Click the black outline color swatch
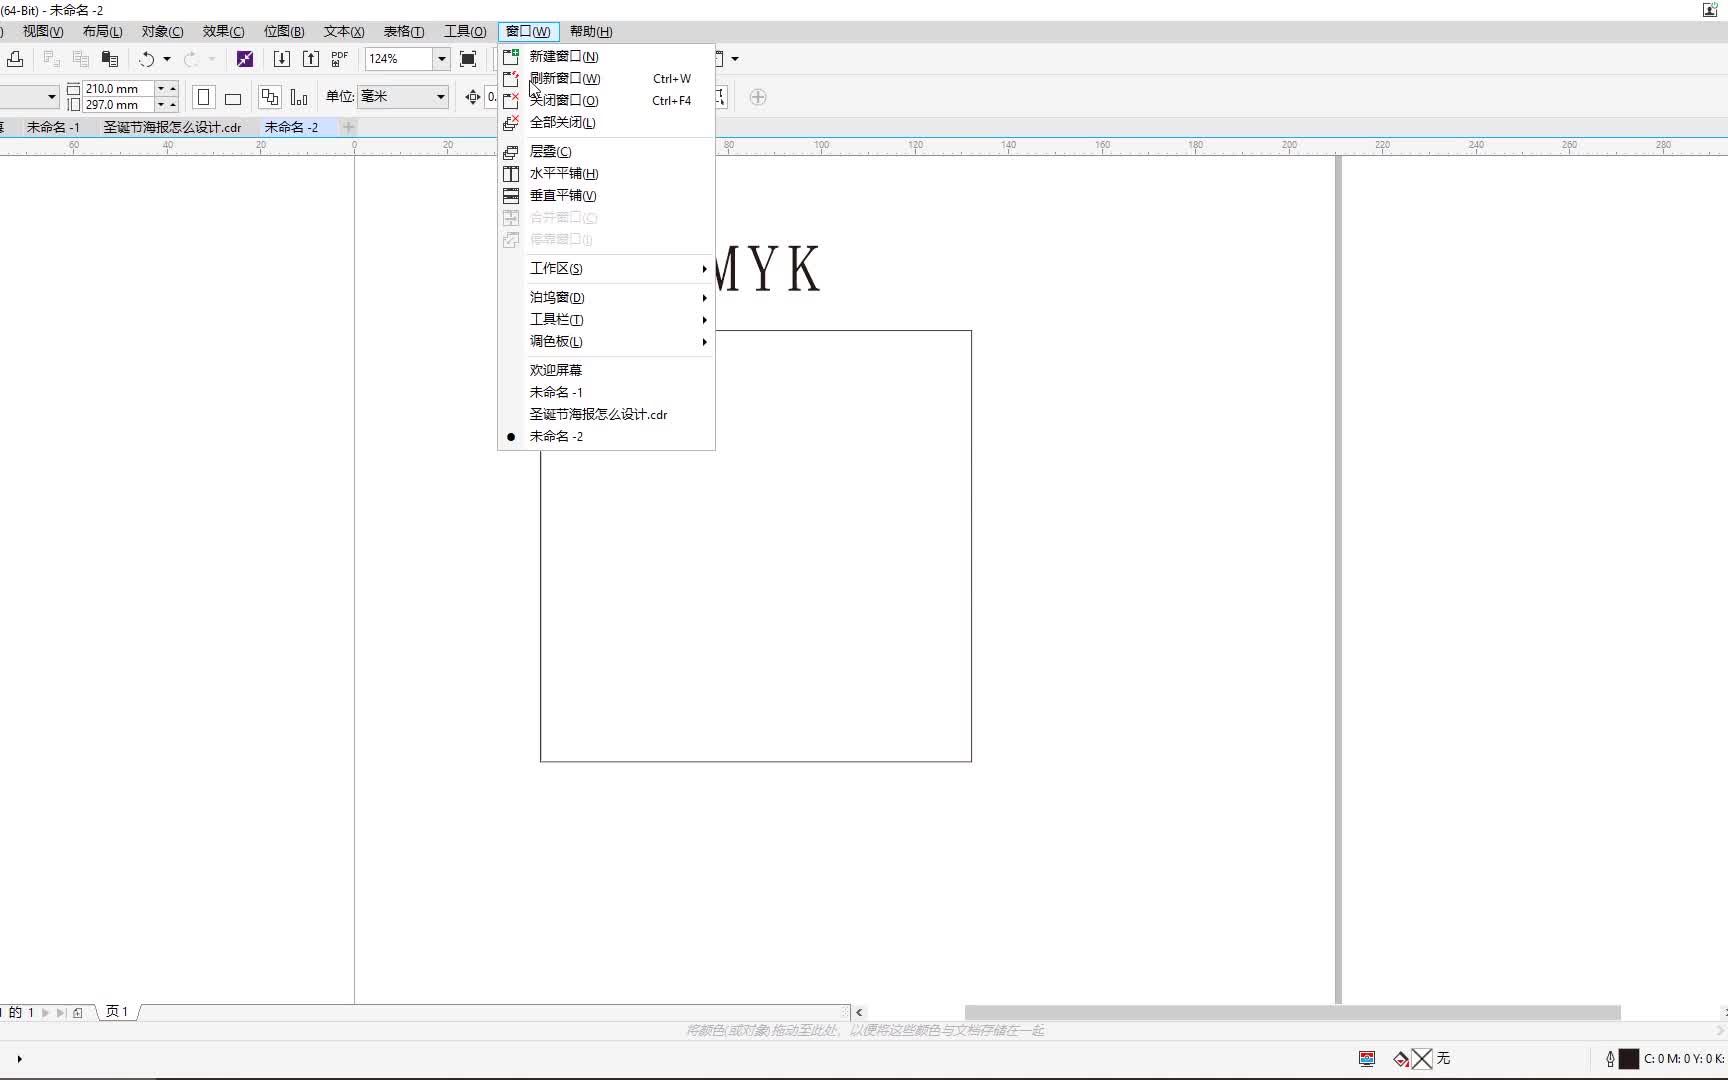The height and width of the screenshot is (1080, 1728). tap(1629, 1059)
